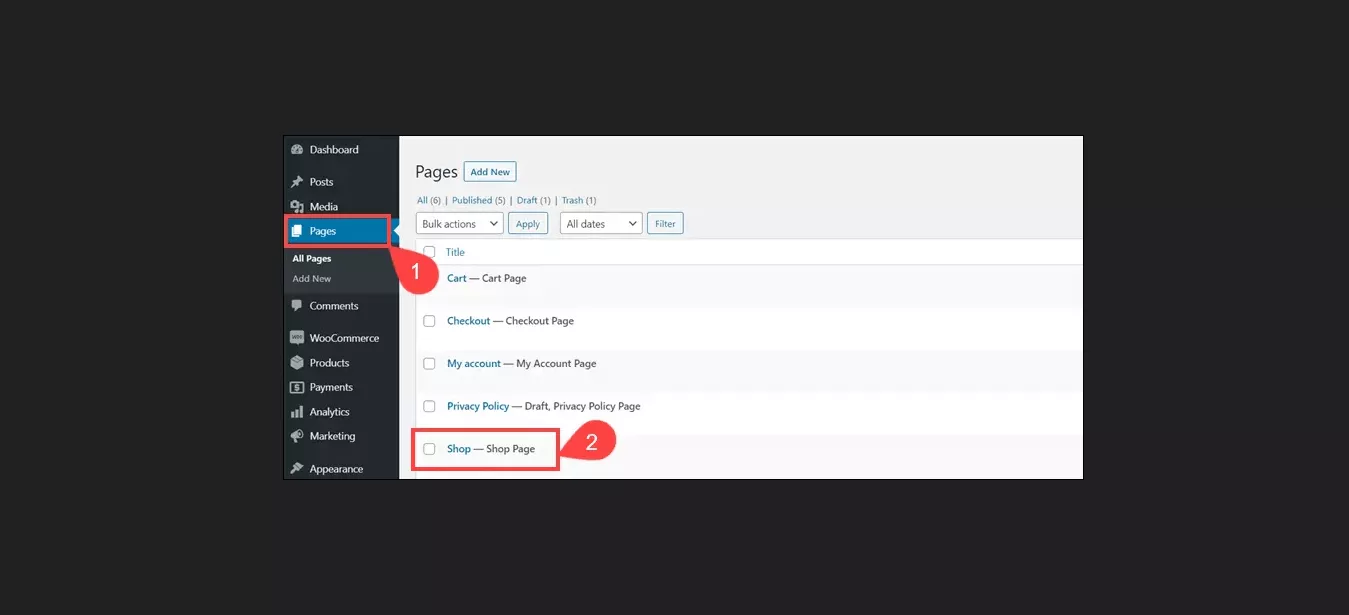Open the Analytics bar-chart icon
Screen dimensions: 1349x615
tap(297, 411)
